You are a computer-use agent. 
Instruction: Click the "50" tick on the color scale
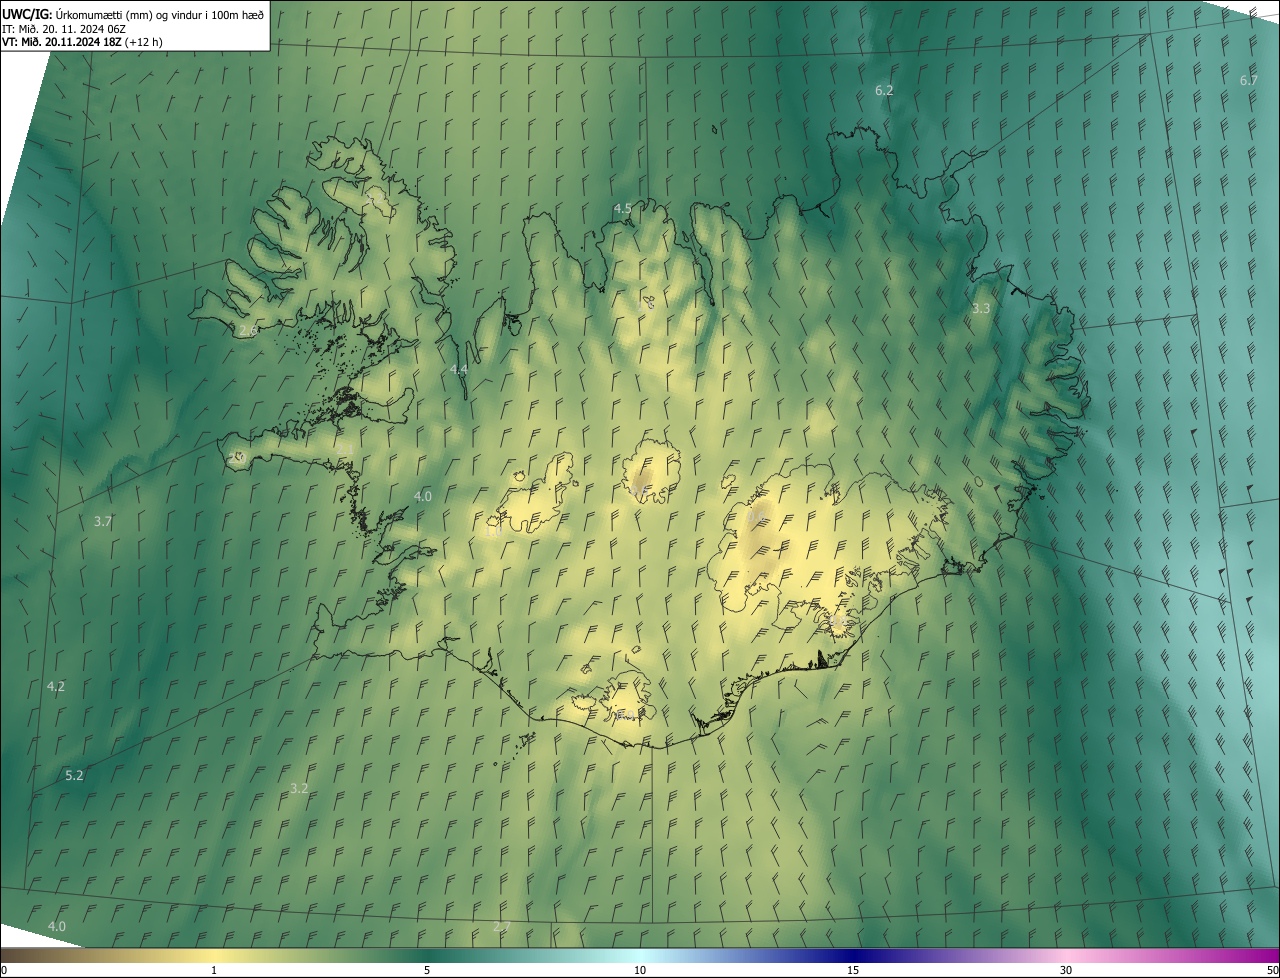click(x=1271, y=970)
